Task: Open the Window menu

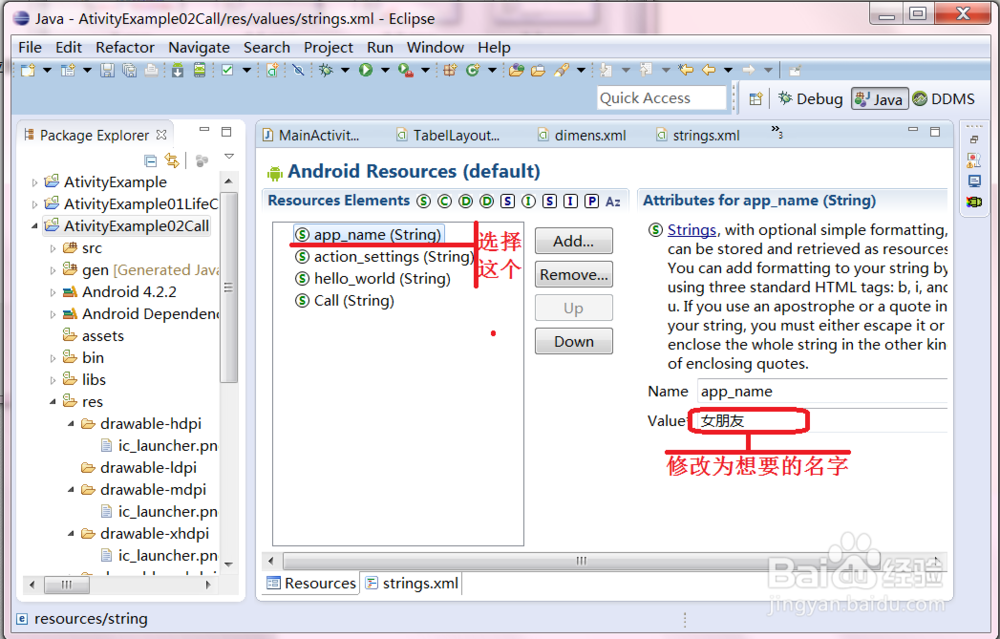Action: click(435, 48)
